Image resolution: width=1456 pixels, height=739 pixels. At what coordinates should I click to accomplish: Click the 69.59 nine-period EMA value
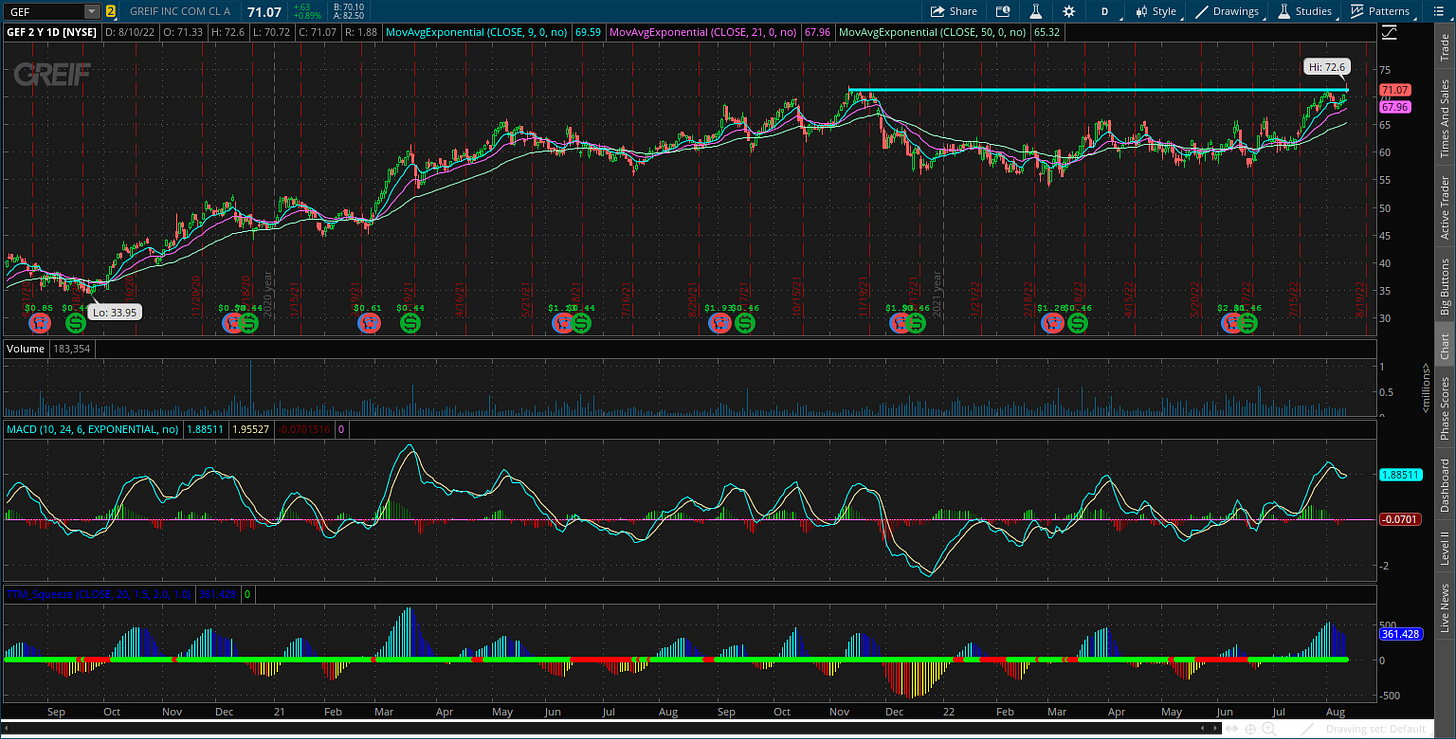[588, 32]
